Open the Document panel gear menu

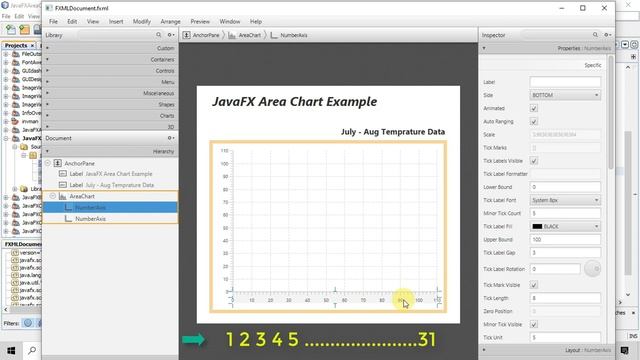click(171, 138)
